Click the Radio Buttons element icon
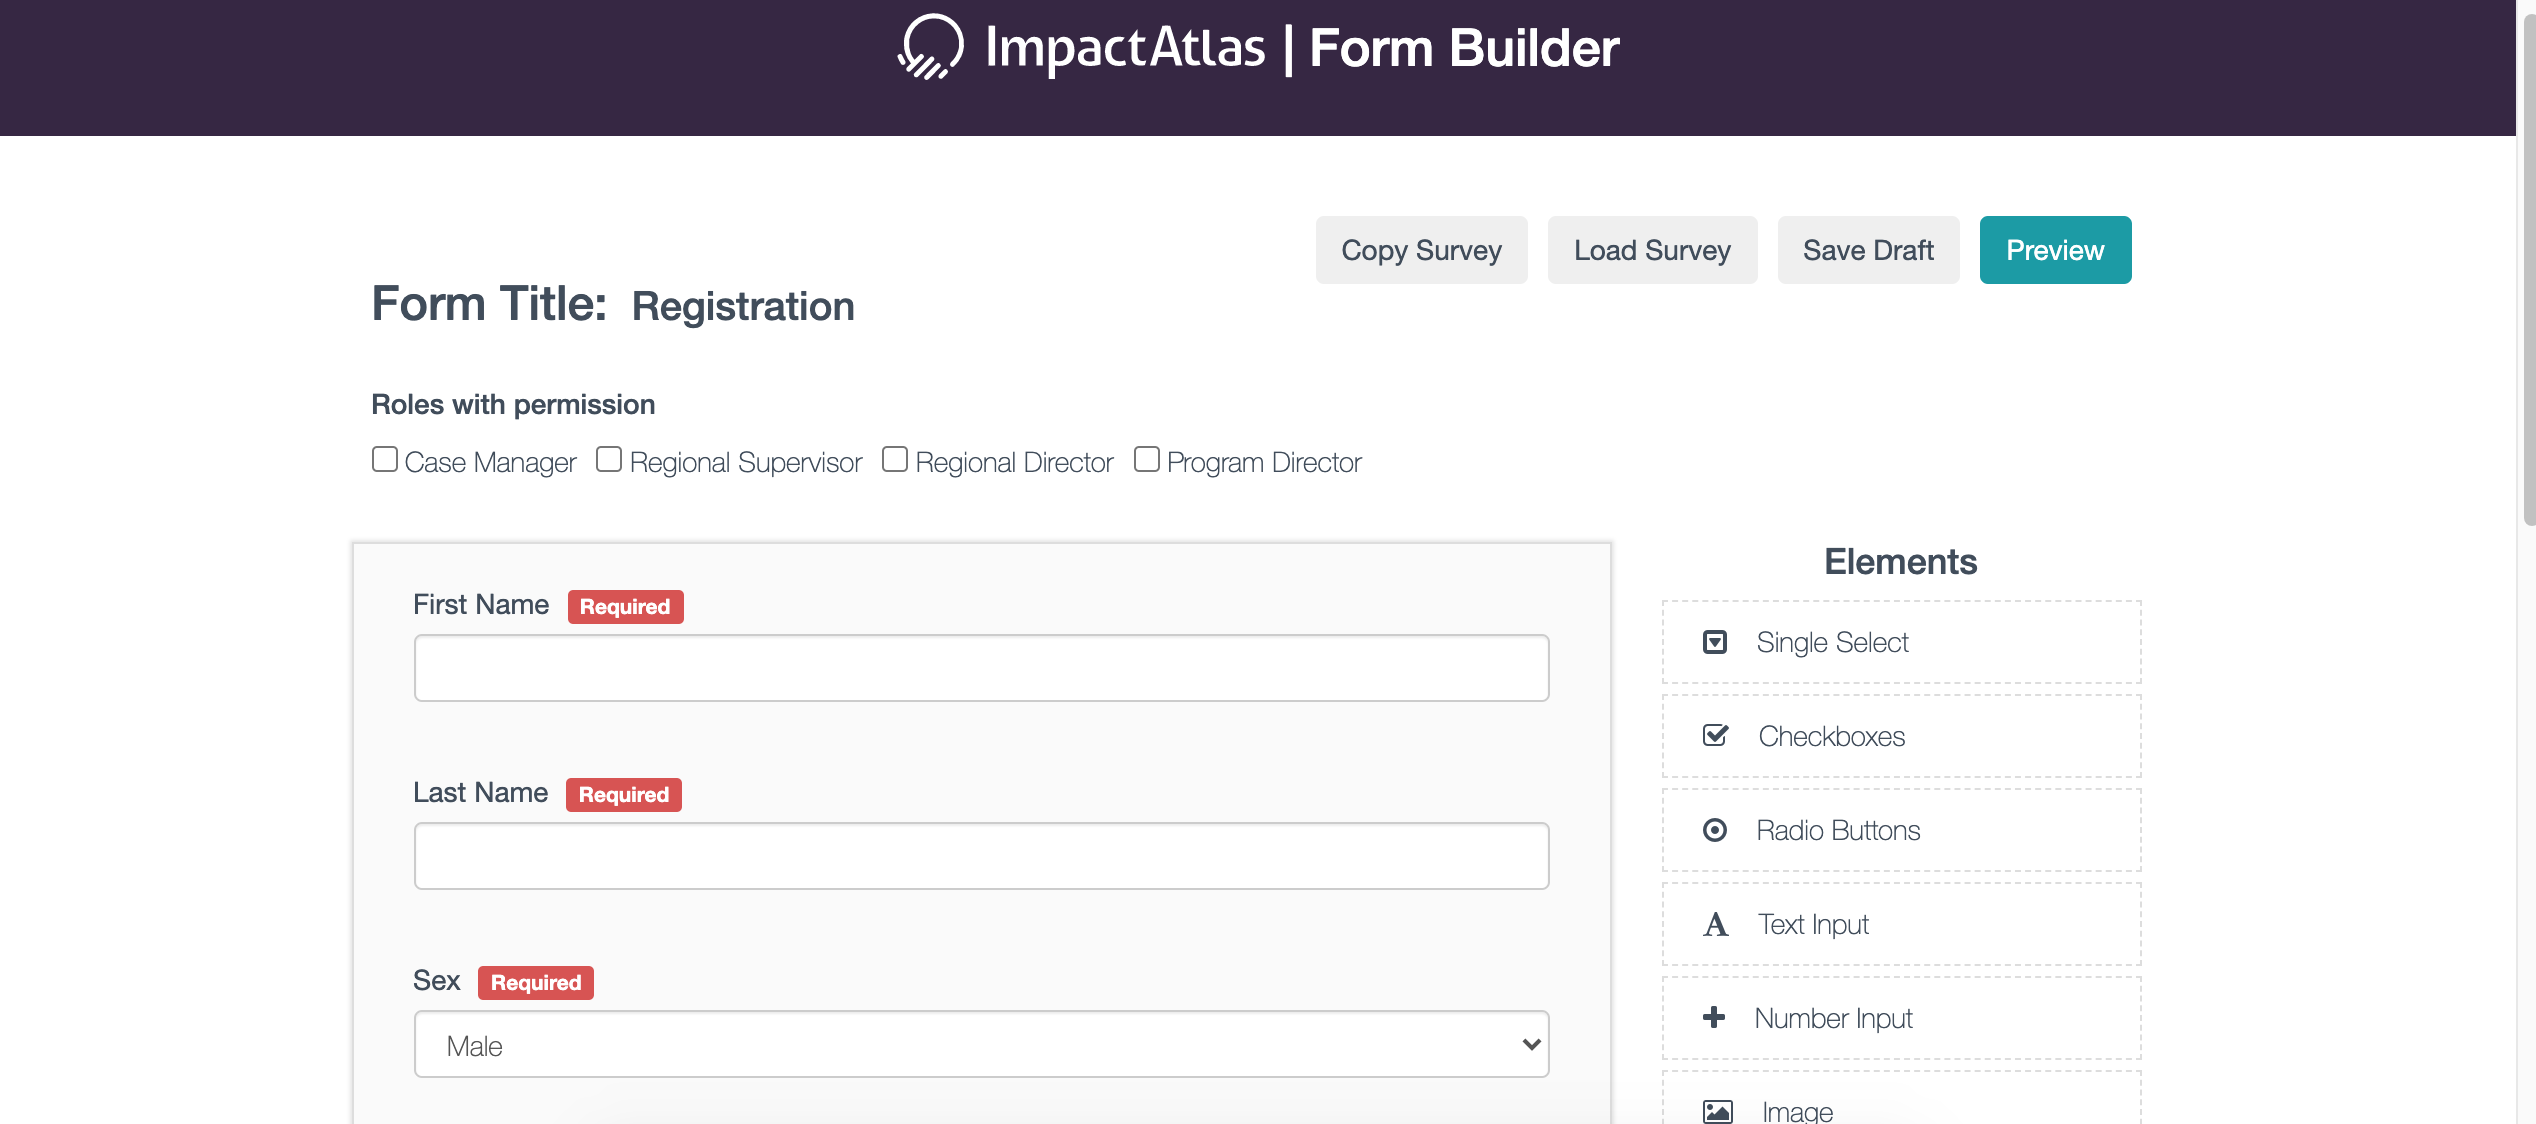This screenshot has height=1124, width=2536. [x=1715, y=830]
